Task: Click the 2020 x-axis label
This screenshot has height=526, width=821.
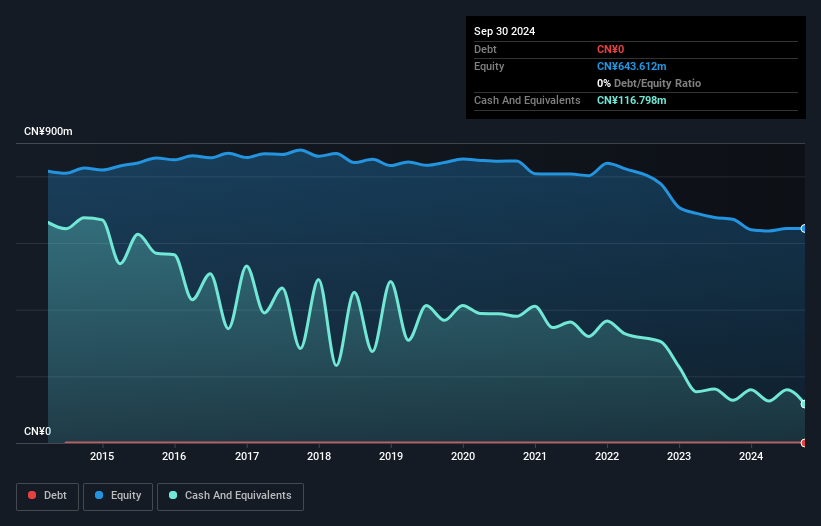Action: tap(463, 456)
